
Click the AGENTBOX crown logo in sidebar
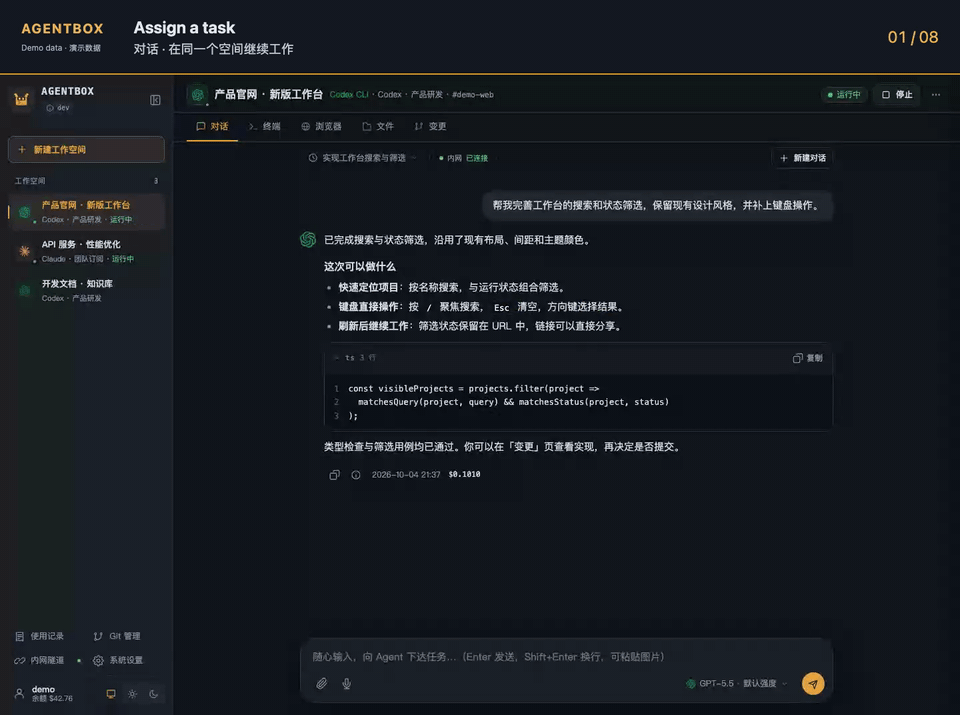21,99
